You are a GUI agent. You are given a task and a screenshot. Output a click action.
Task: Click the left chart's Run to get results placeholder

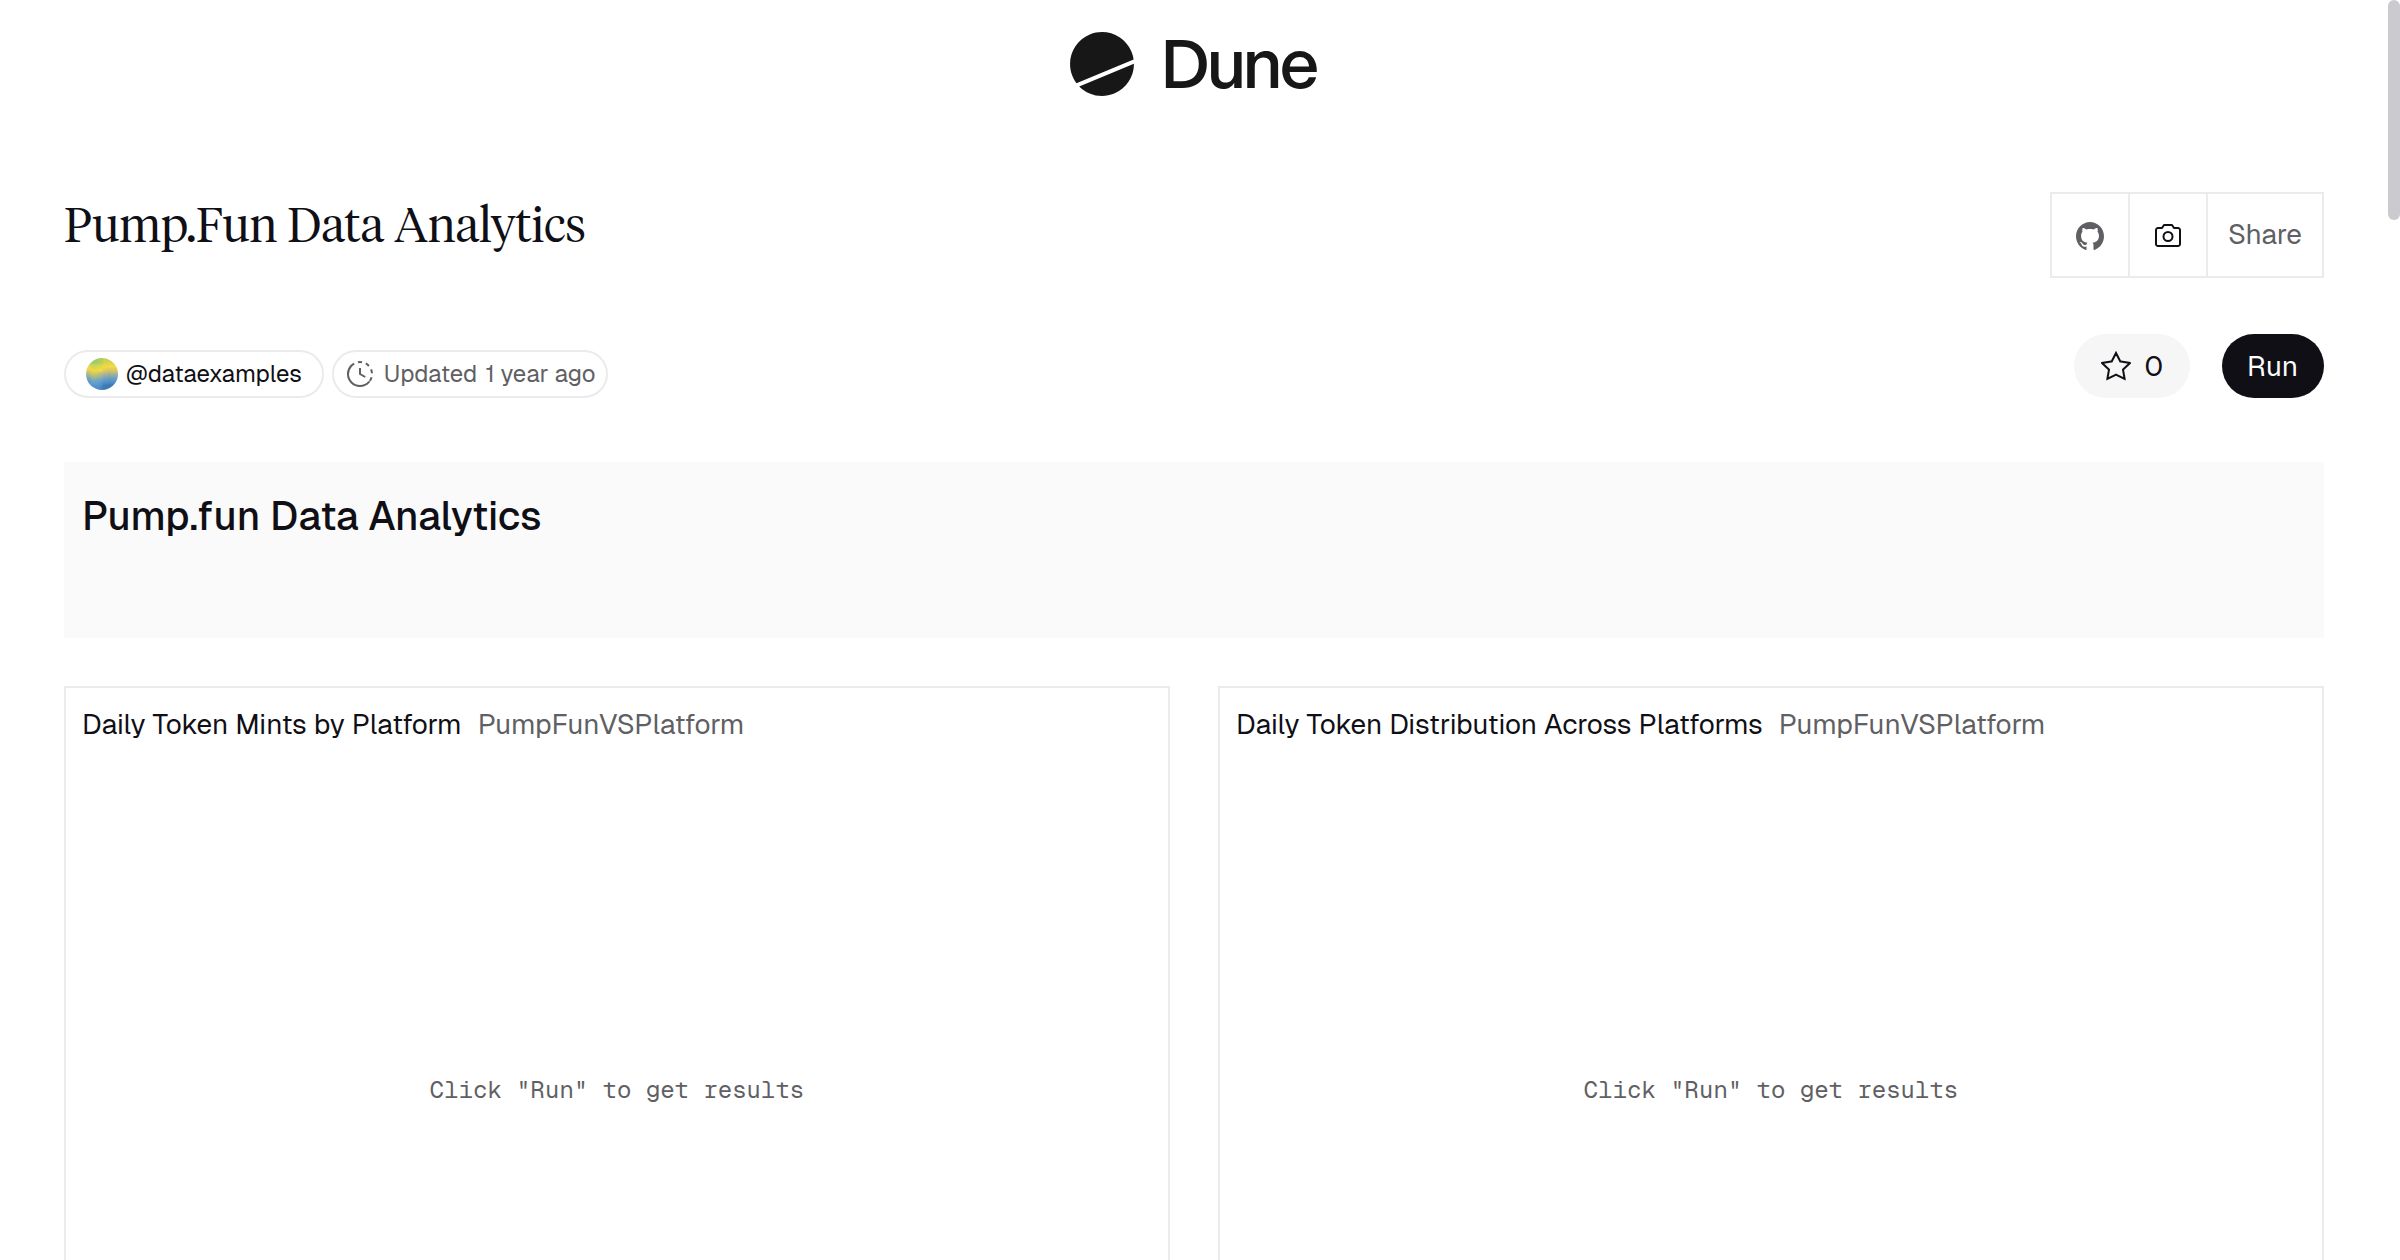point(616,1089)
